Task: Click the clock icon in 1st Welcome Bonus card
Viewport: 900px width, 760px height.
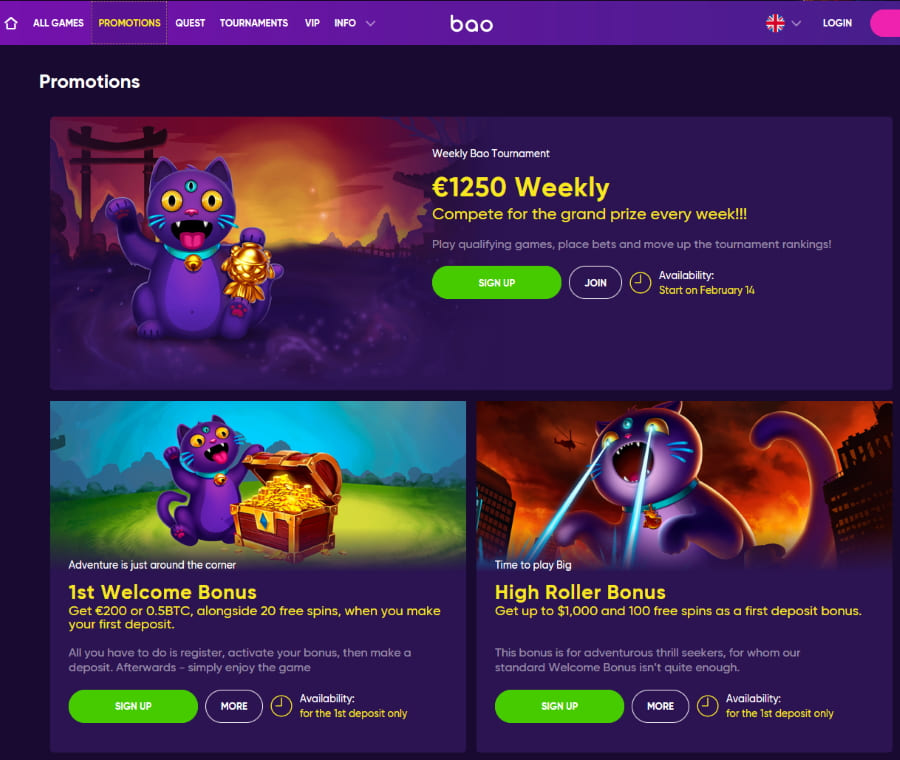Action: pos(281,706)
